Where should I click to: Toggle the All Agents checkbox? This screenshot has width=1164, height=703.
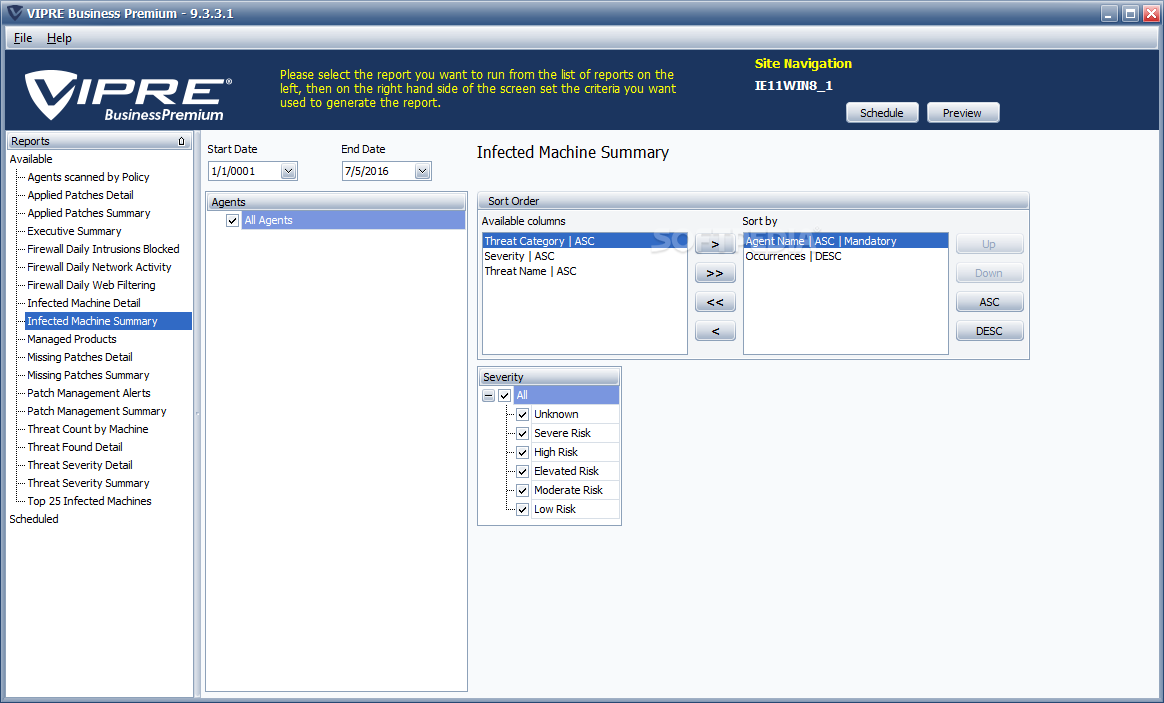click(232, 220)
